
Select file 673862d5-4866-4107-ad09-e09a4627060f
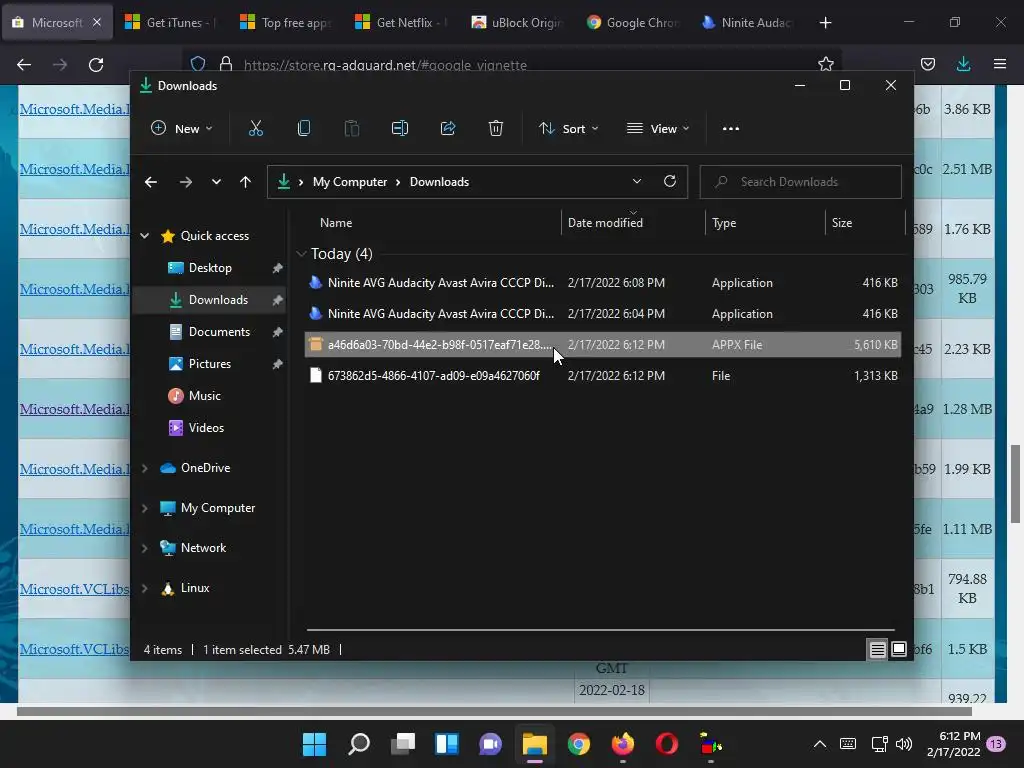click(x=603, y=376)
